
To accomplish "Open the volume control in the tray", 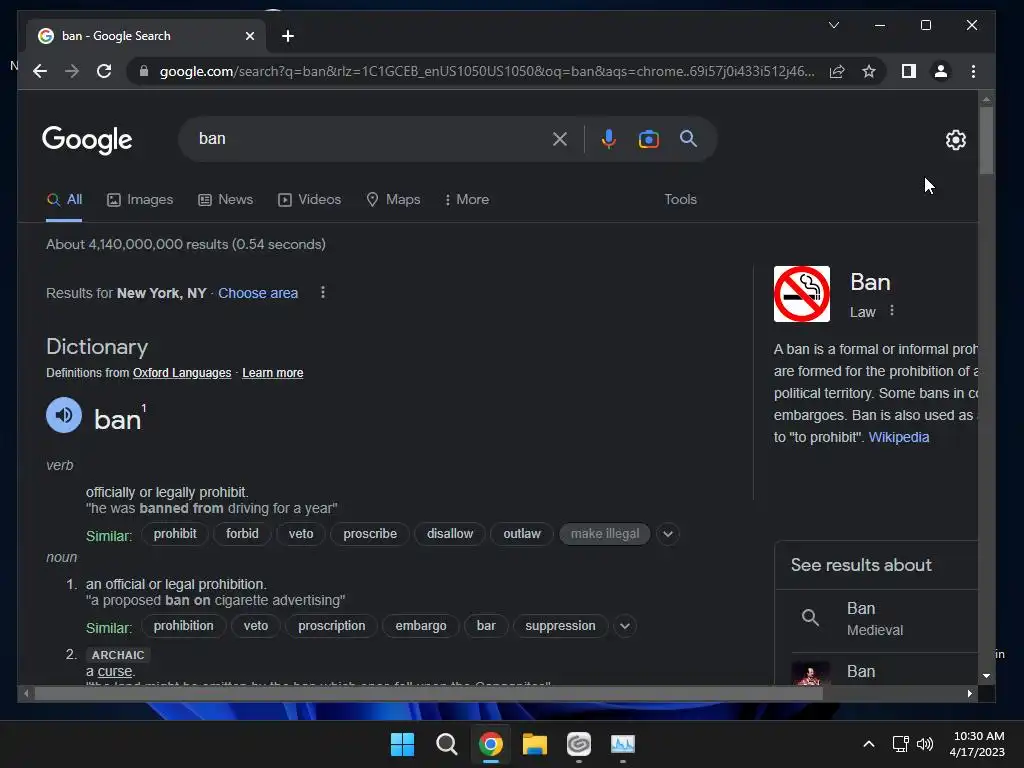I will (x=925, y=744).
